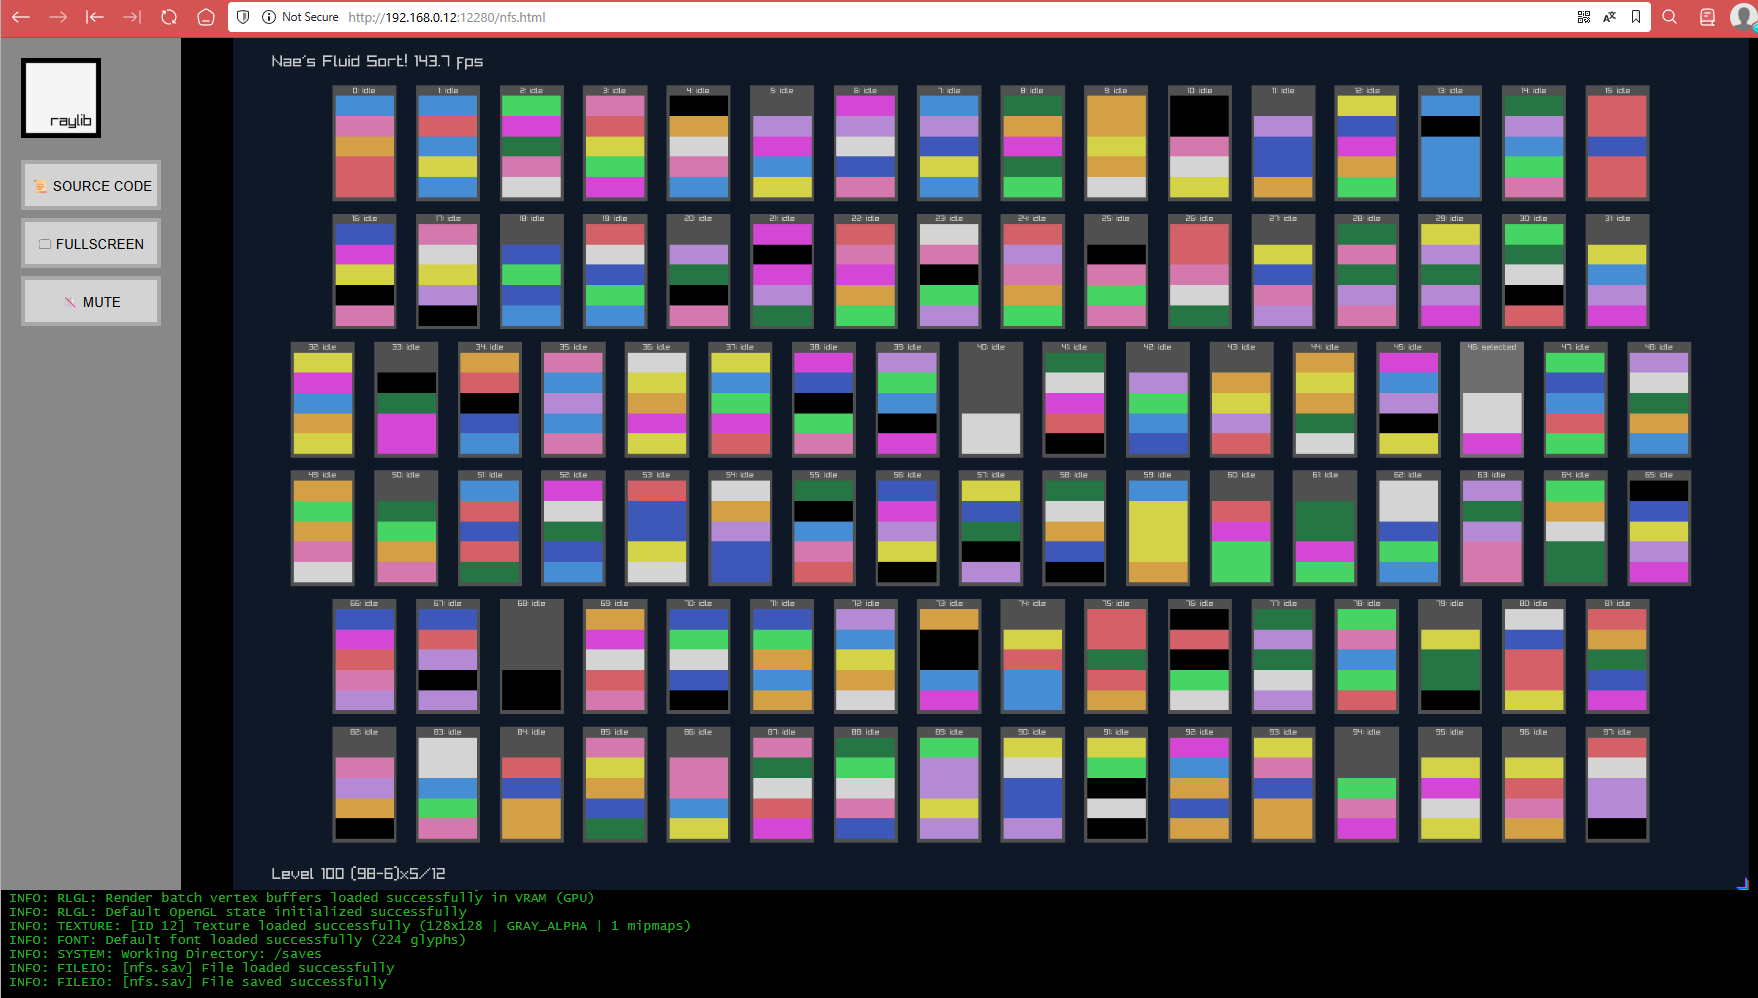Screen dimensions: 1758x998
Task: Click the search magnifier icon in toolbar
Action: click(1670, 17)
